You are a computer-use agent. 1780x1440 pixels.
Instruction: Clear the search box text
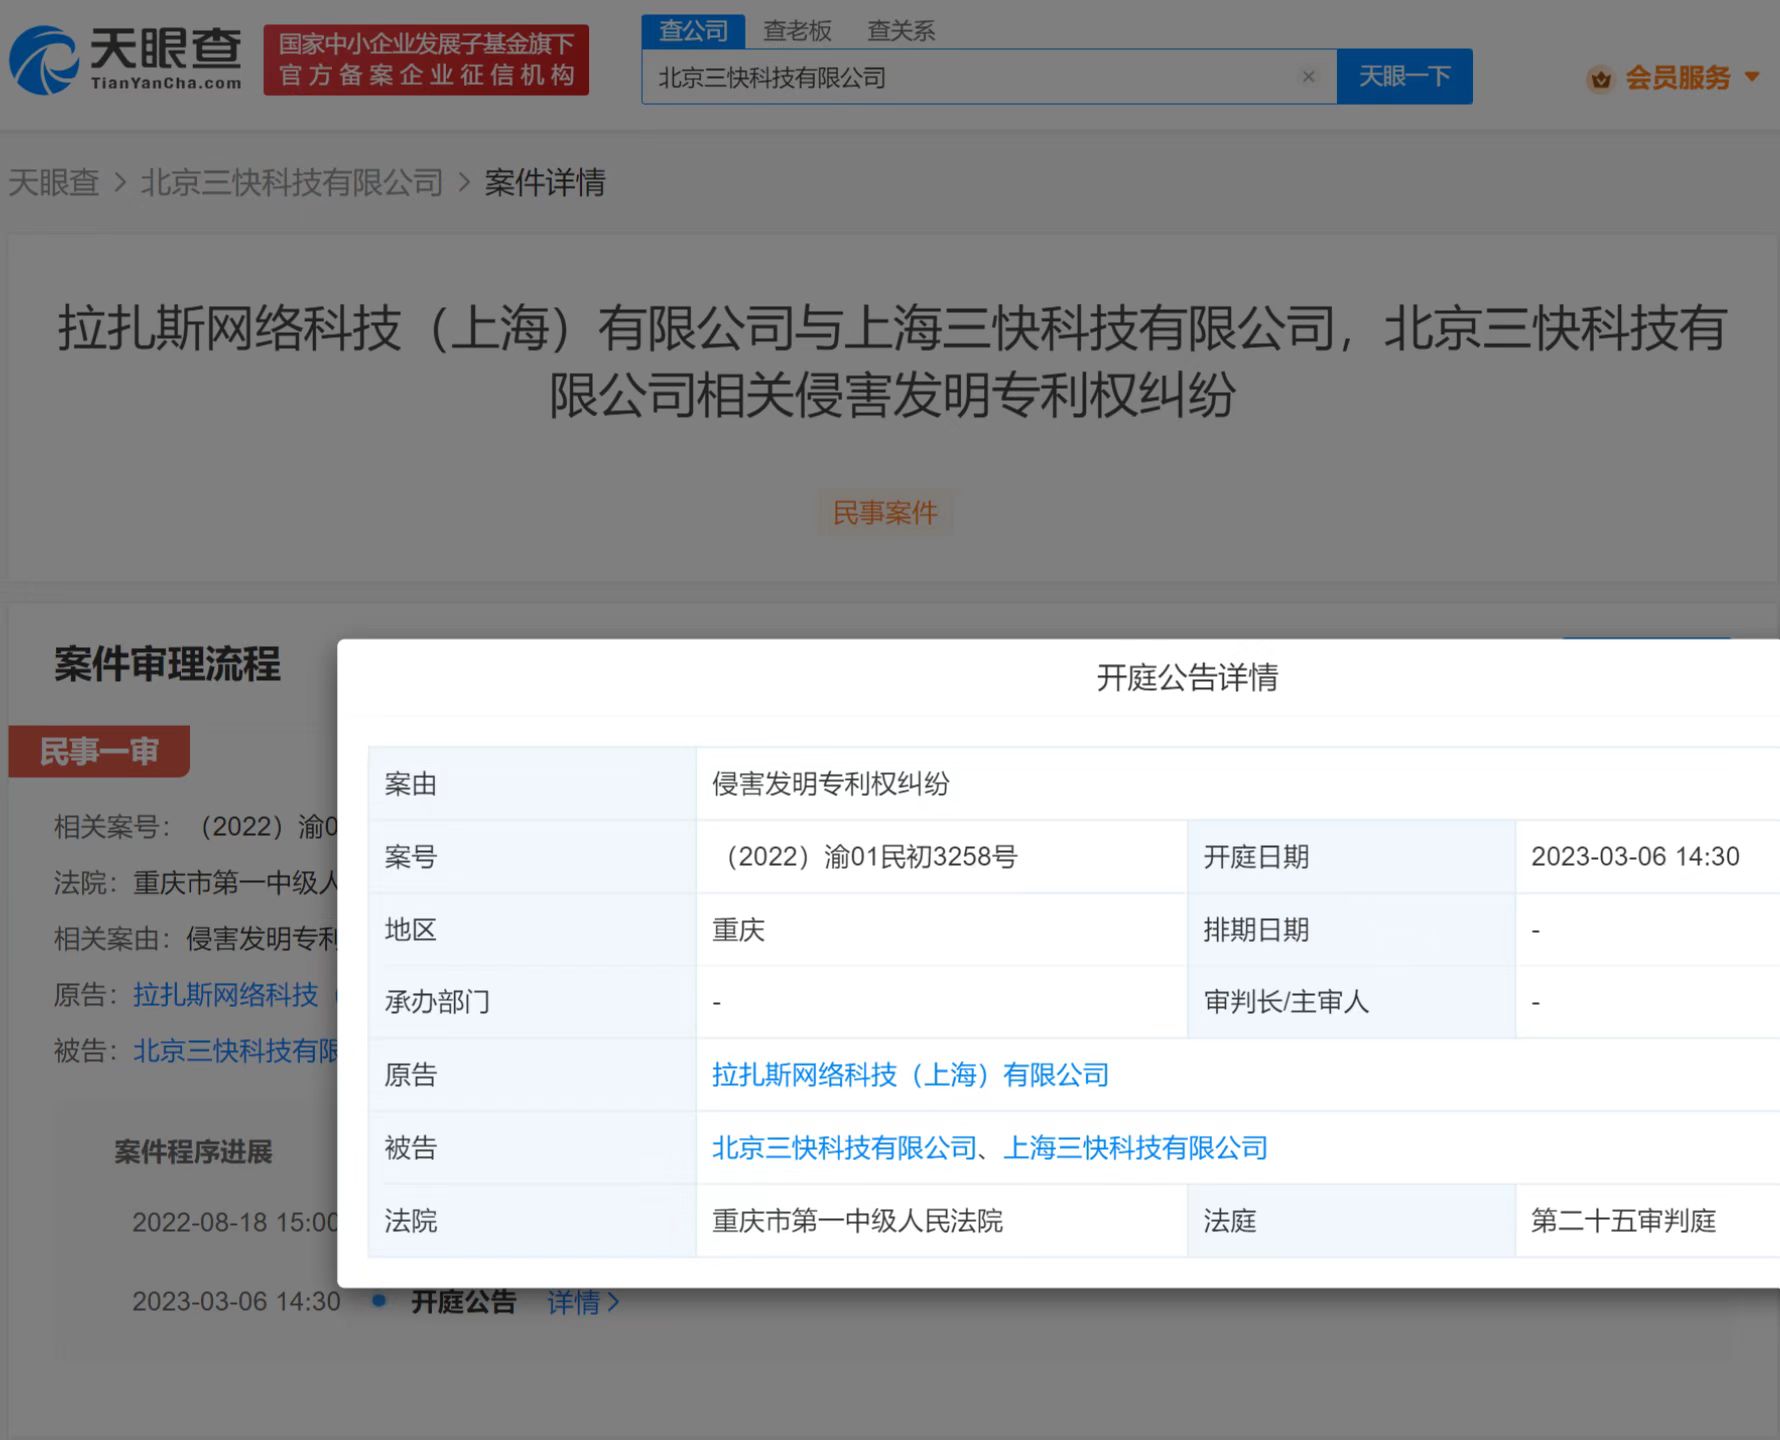point(1307,77)
